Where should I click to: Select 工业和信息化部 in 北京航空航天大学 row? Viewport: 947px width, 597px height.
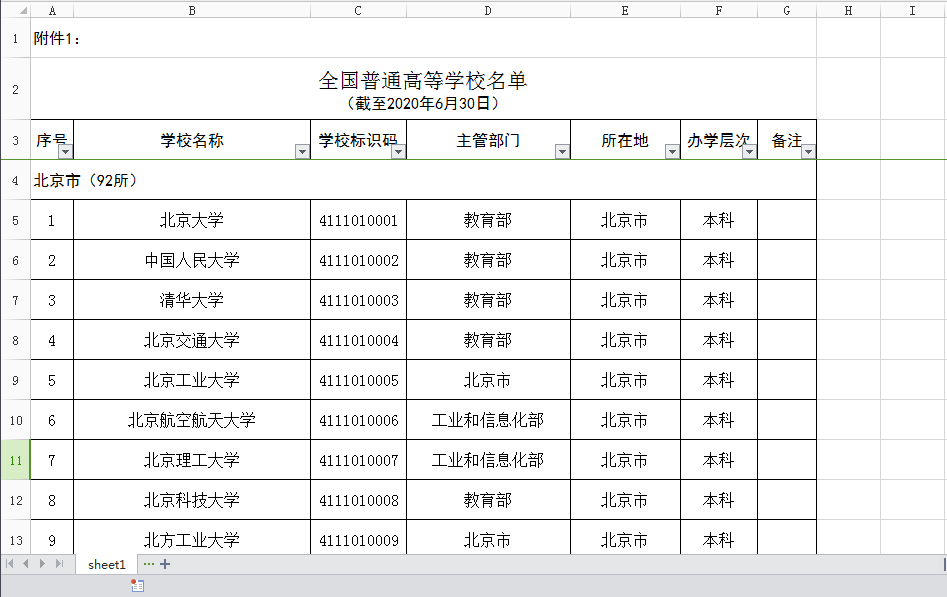point(488,419)
